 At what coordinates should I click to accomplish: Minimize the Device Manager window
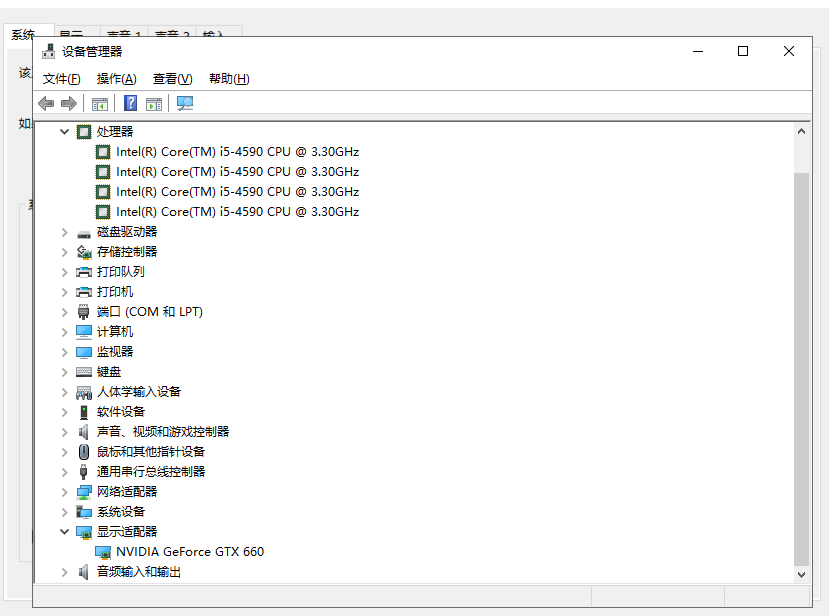698,51
